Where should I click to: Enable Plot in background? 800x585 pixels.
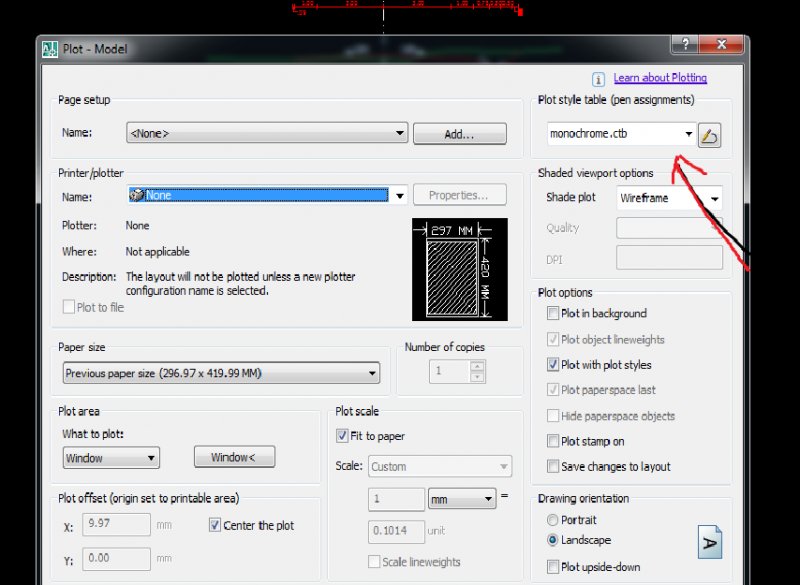coord(553,313)
